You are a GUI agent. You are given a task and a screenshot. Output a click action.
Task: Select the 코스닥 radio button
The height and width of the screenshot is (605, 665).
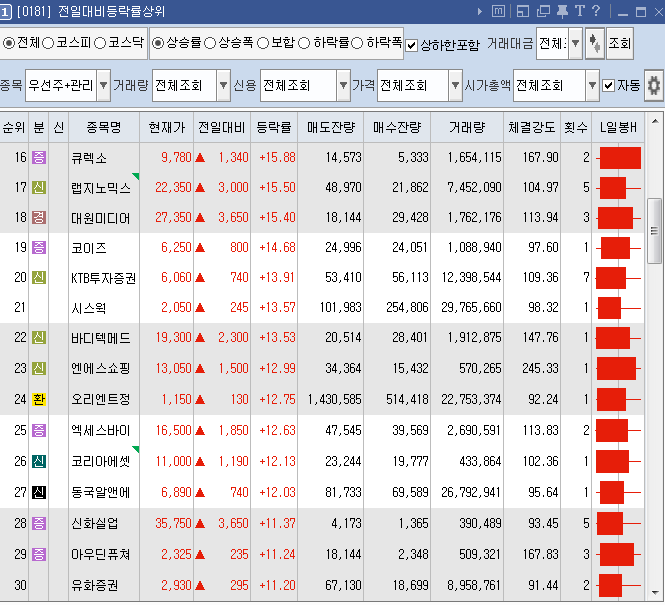click(100, 43)
